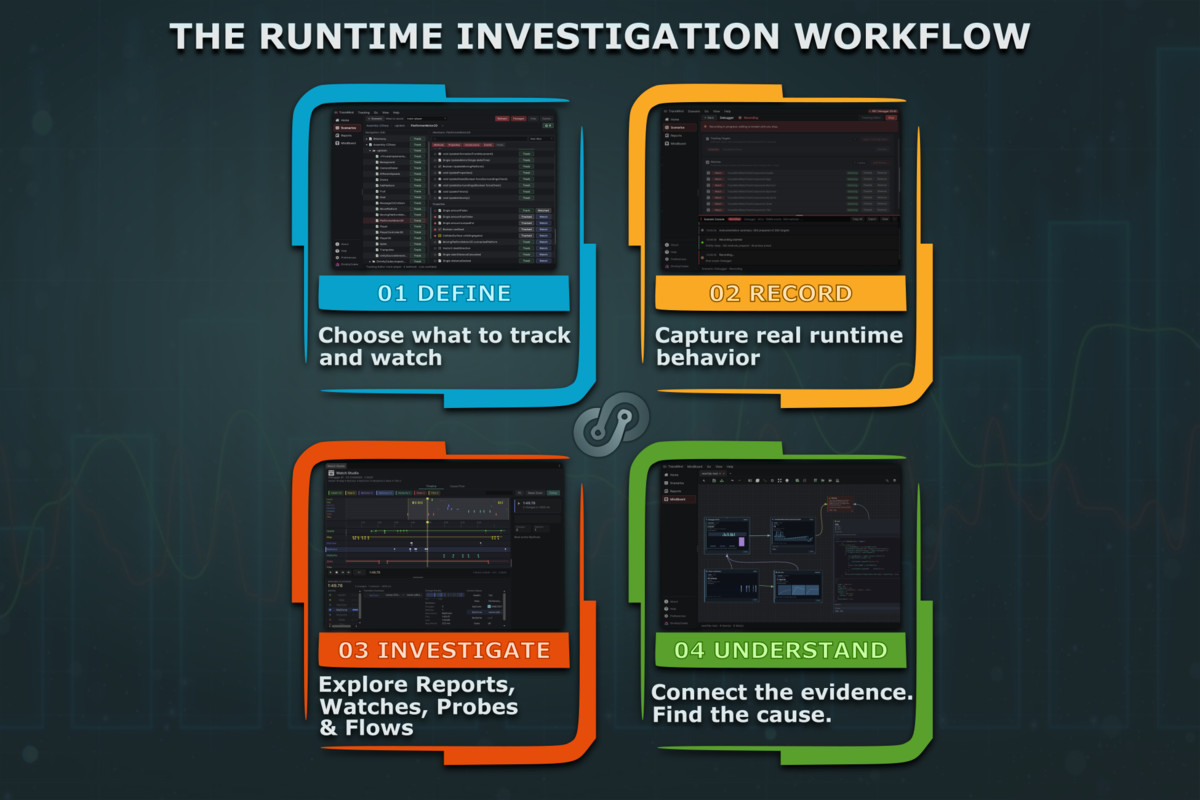
Task: Open the Tracking menu in the Define screenshot
Action: (x=364, y=113)
